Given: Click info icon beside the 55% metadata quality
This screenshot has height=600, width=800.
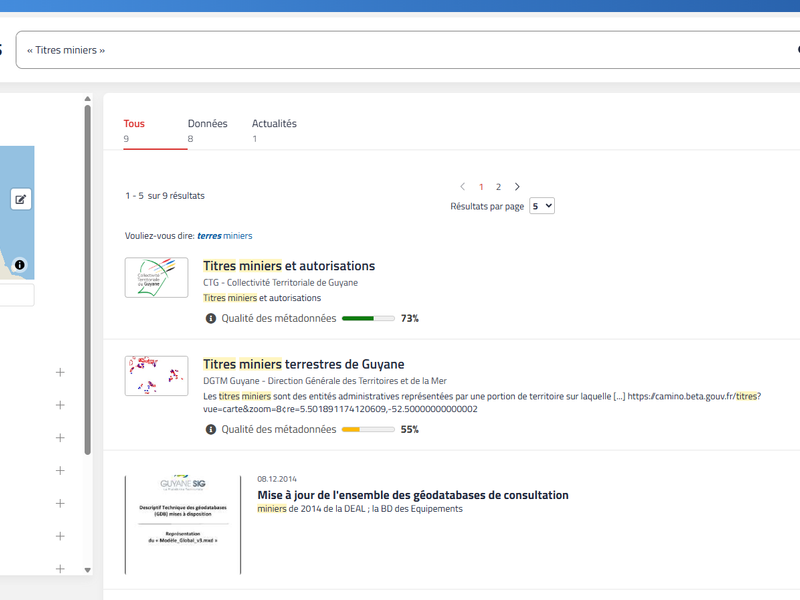Looking at the screenshot, I should pyautogui.click(x=211, y=429).
